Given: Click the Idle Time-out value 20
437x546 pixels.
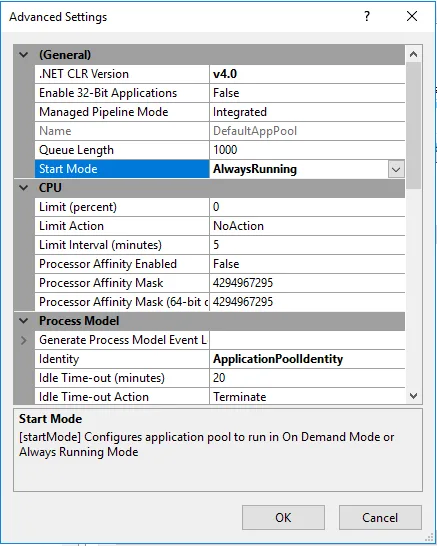Looking at the screenshot, I should click(x=307, y=378).
